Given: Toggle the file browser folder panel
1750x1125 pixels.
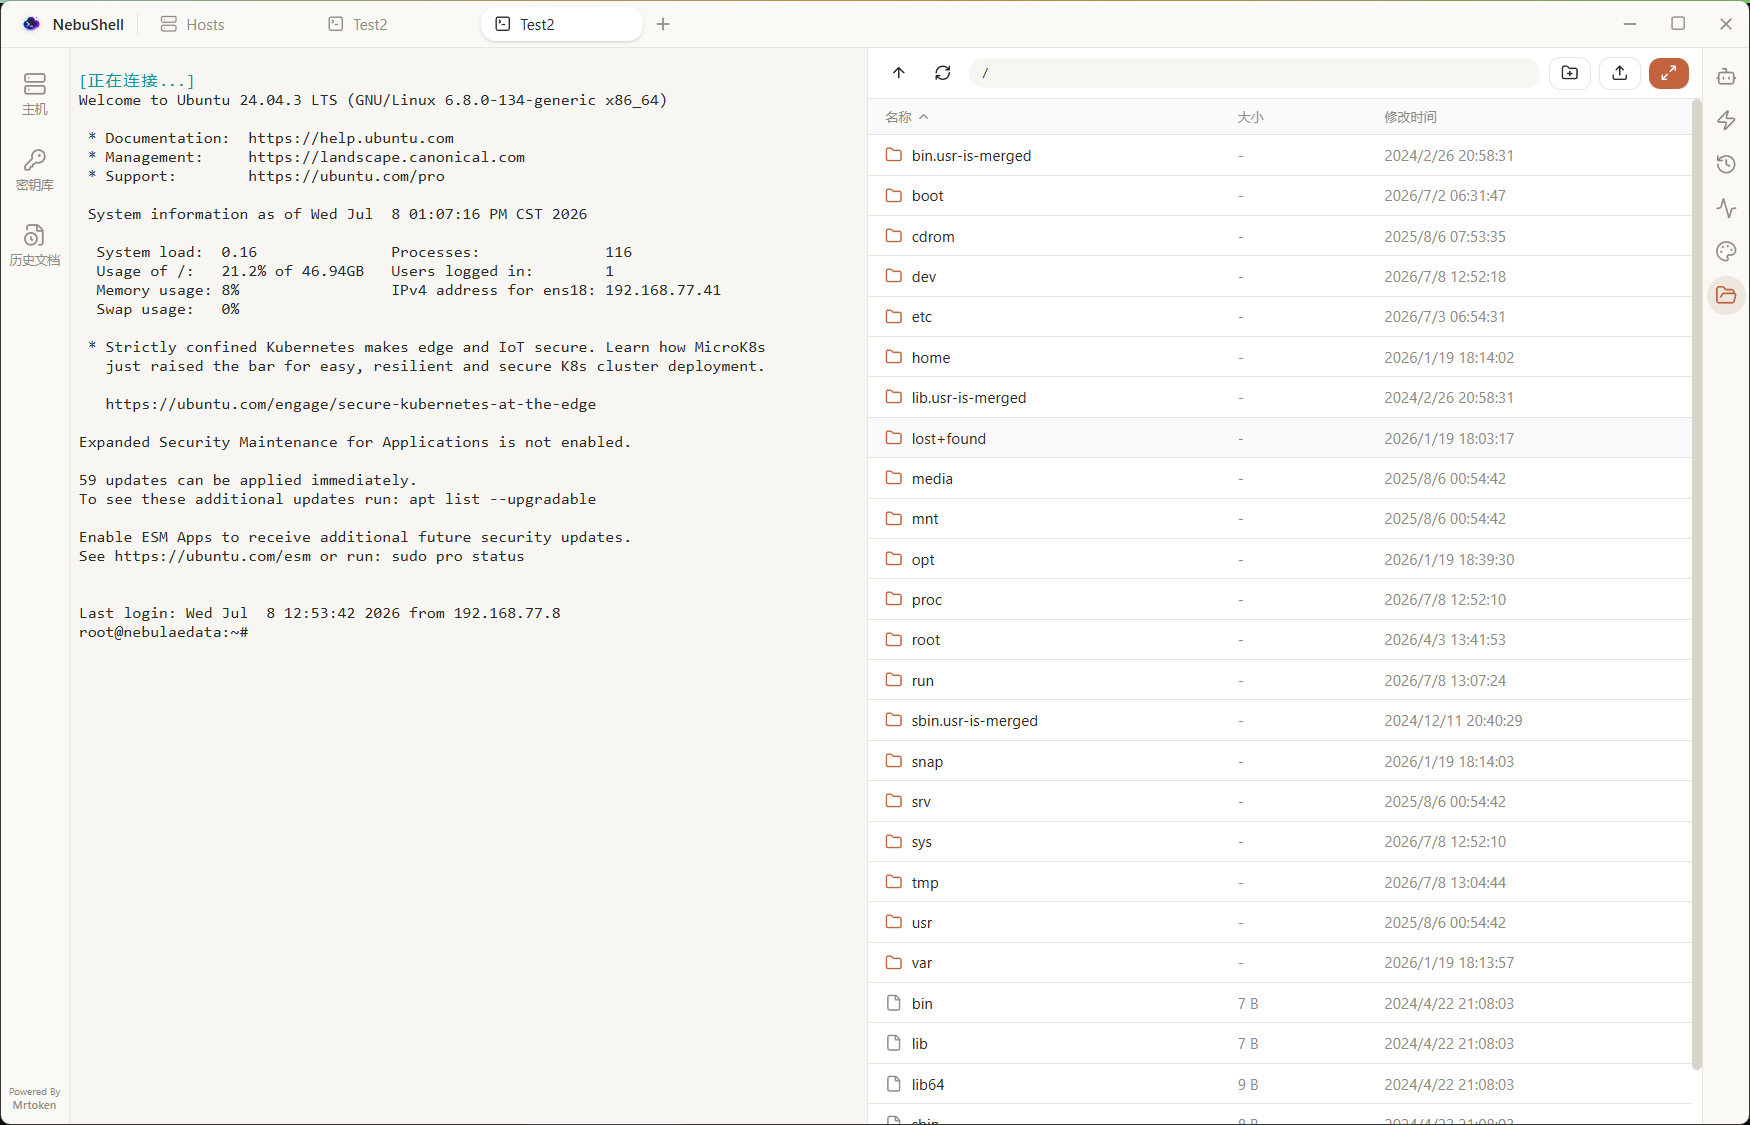Looking at the screenshot, I should [x=1726, y=295].
